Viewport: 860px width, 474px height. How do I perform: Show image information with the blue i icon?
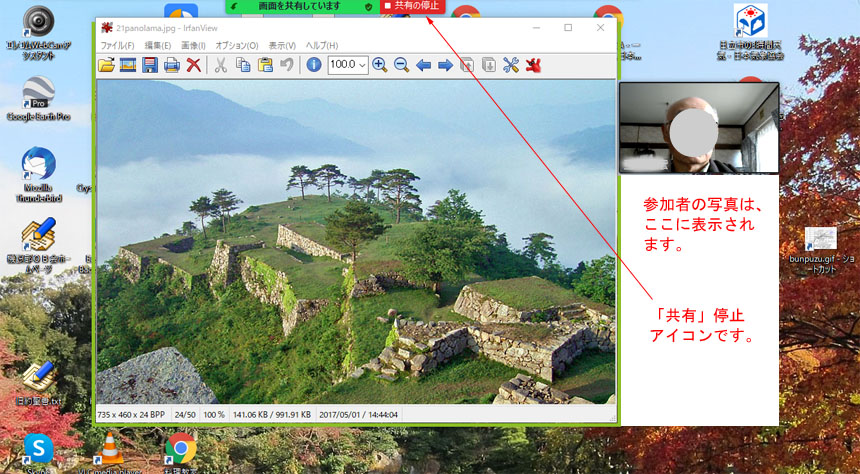point(314,65)
